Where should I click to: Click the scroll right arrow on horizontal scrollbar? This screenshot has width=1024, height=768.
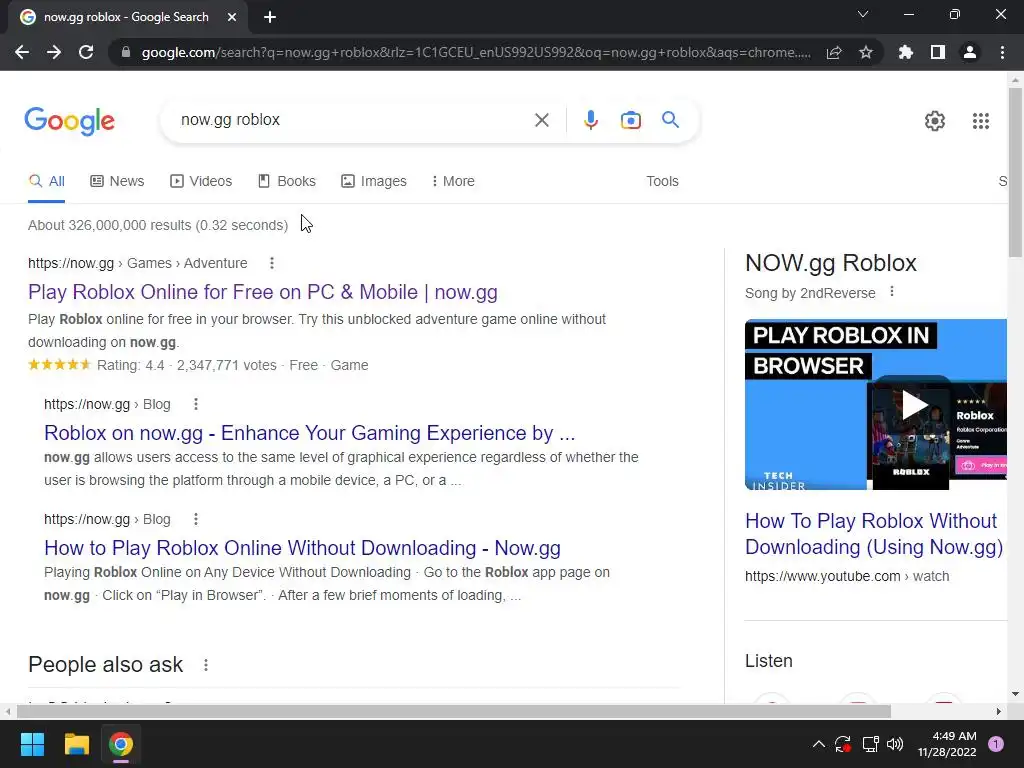click(999, 711)
